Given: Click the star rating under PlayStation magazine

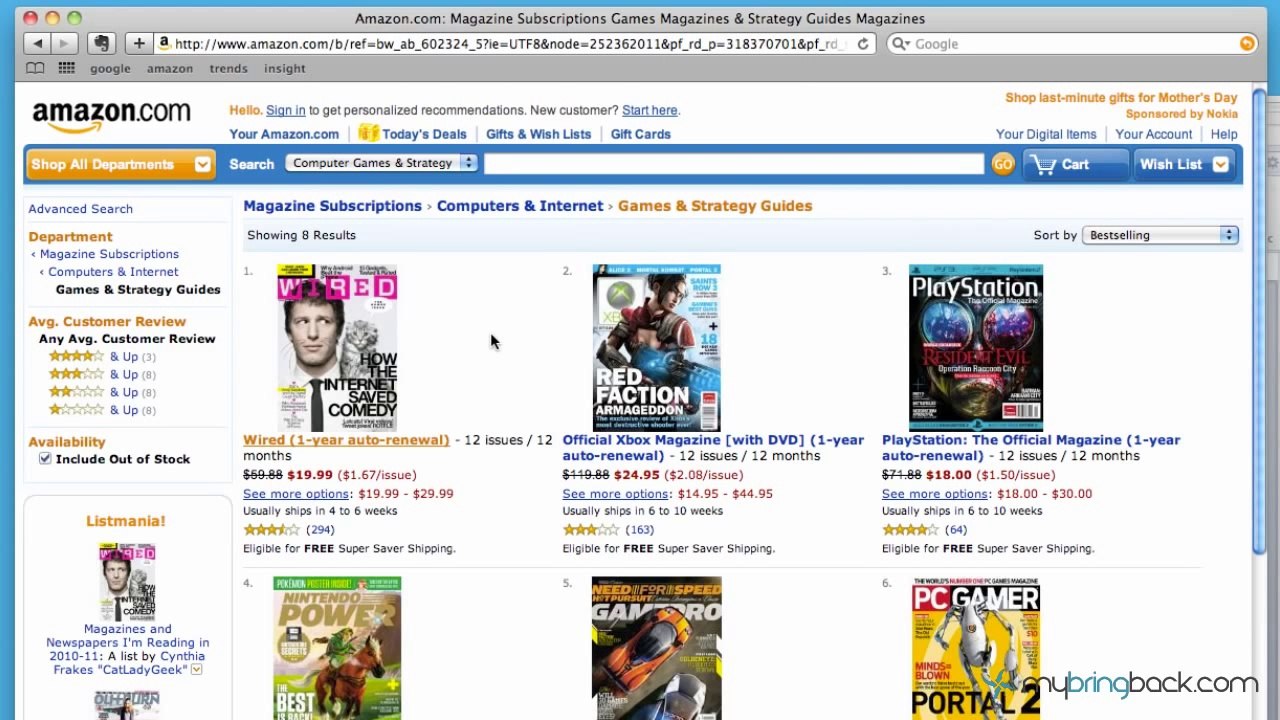Looking at the screenshot, I should pyautogui.click(x=910, y=530).
